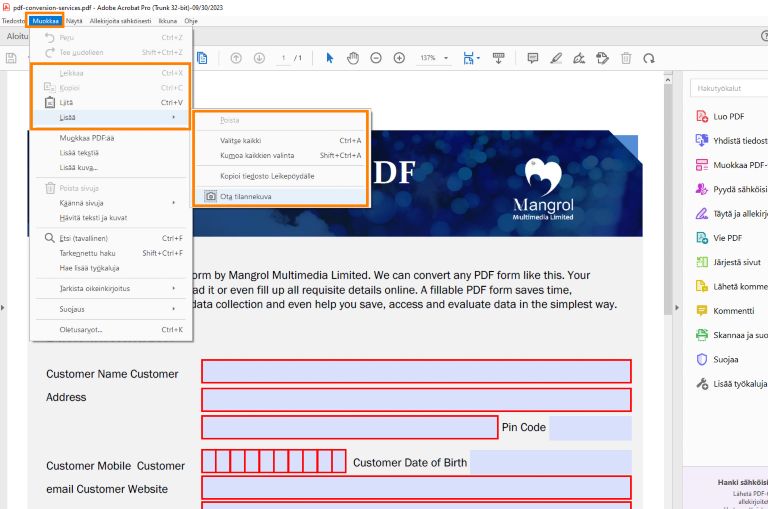
Task: Select Muokkaa PDF:ää menu entry
Action: pos(111,138)
